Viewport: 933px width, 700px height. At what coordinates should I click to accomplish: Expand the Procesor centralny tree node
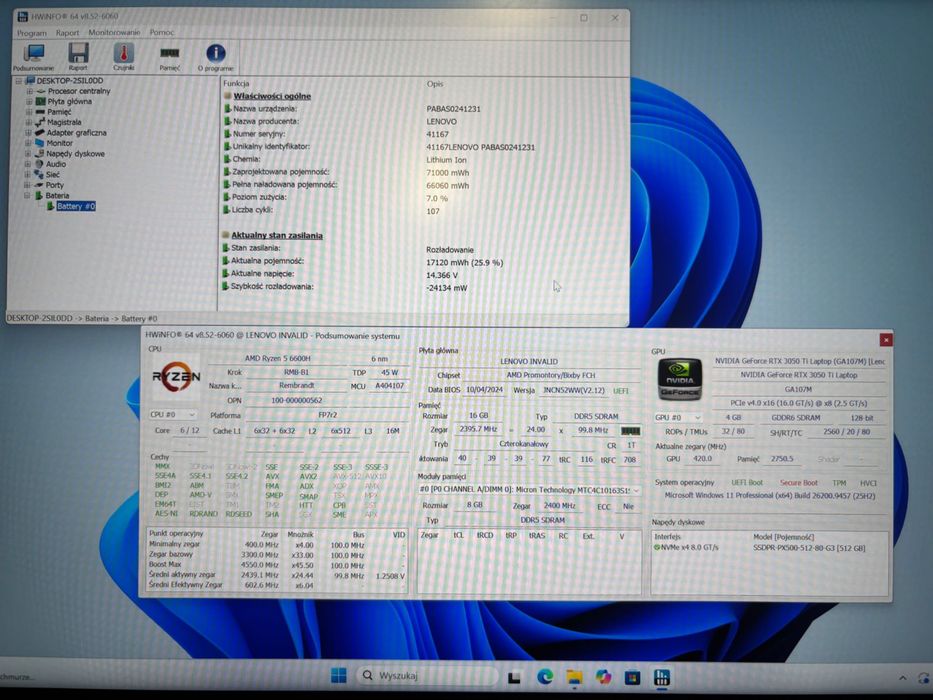pos(29,91)
